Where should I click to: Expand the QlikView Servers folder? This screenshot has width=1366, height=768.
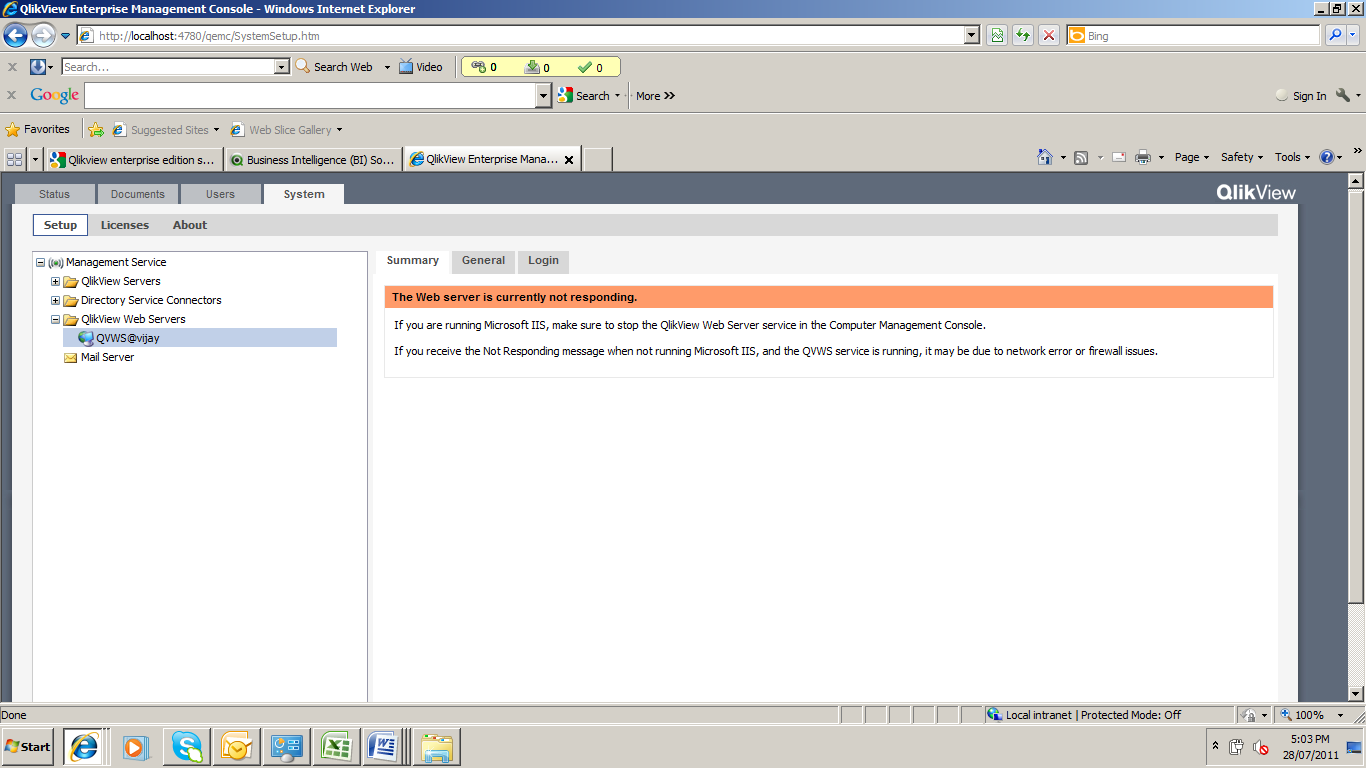pyautogui.click(x=56, y=282)
